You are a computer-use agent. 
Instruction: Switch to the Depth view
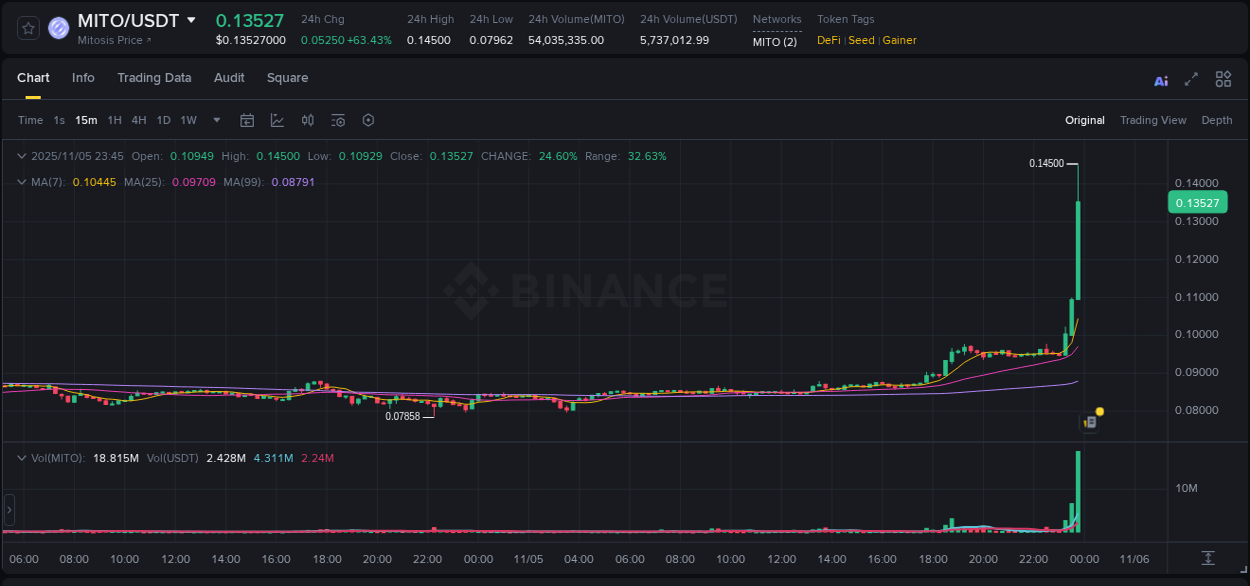(x=1216, y=120)
